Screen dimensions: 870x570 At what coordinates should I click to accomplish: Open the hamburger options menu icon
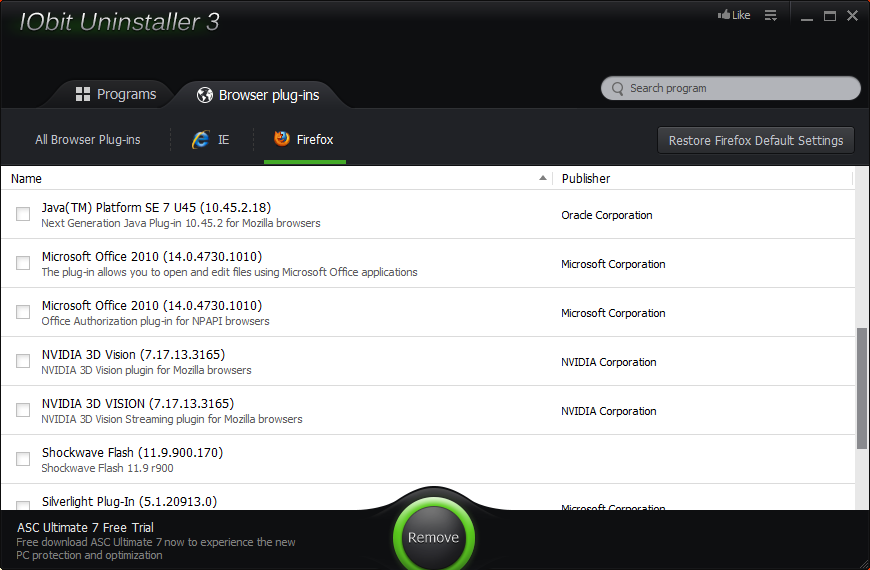coord(771,16)
